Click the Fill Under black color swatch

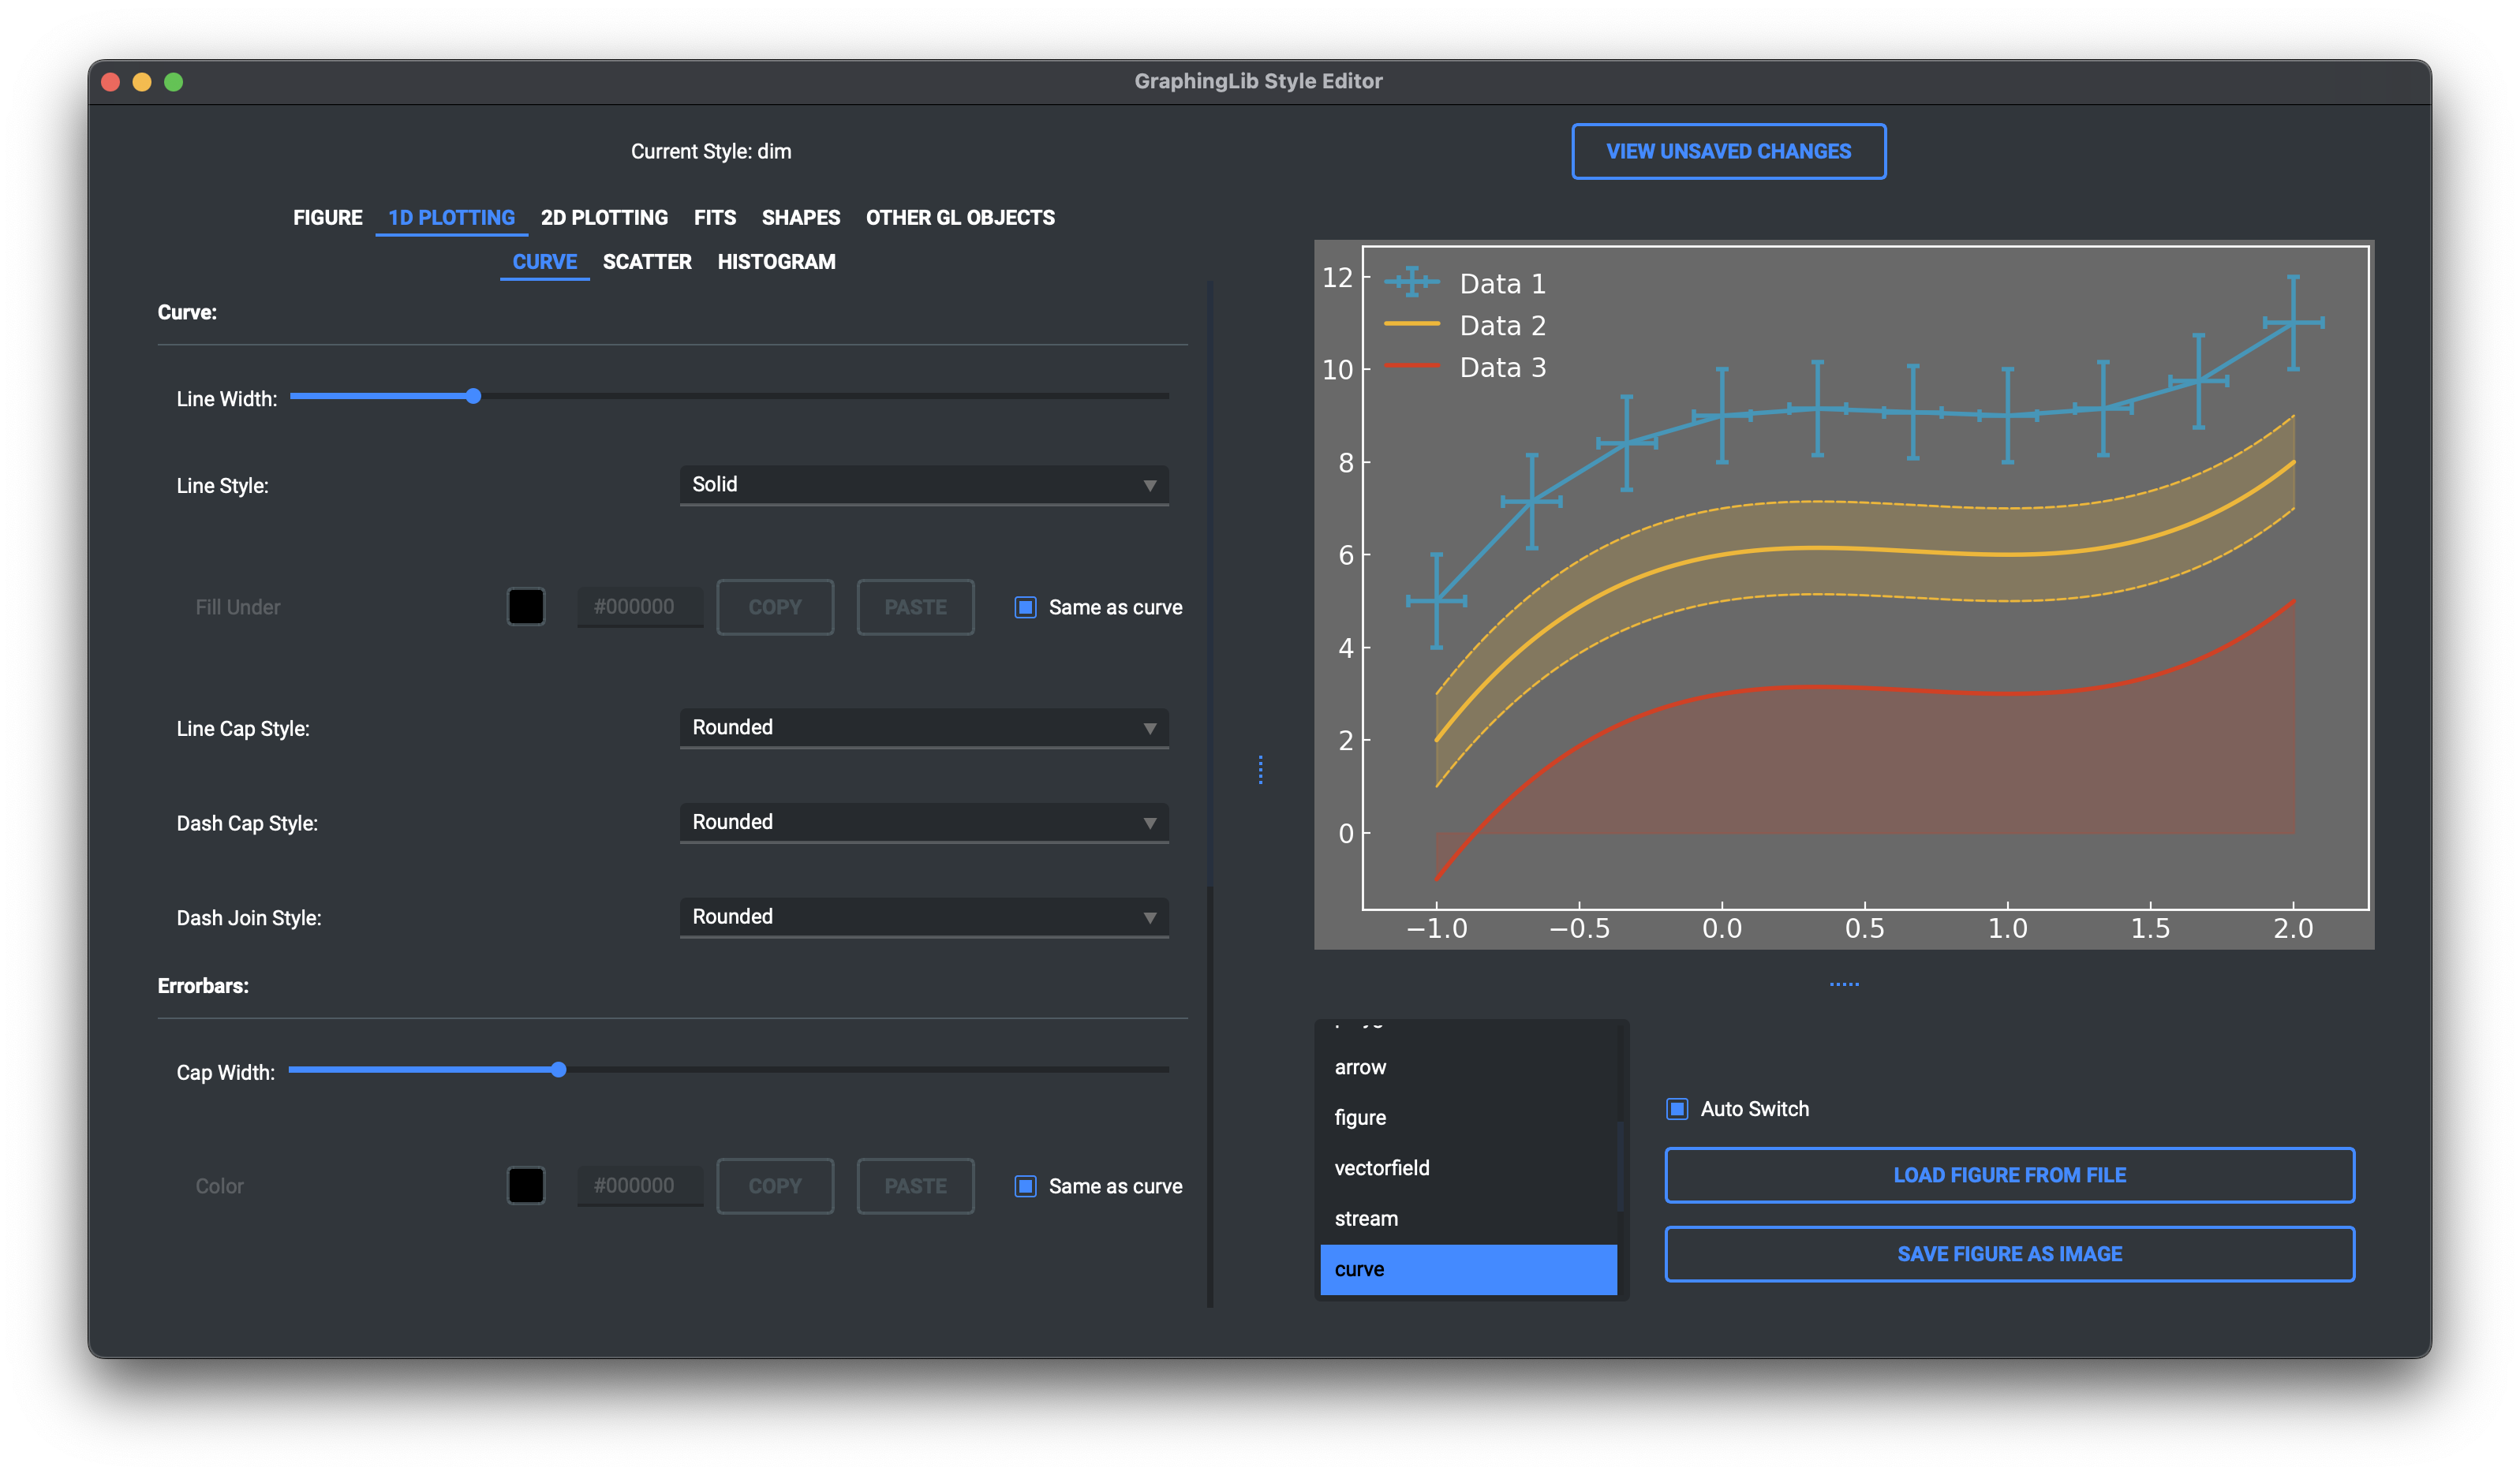pyautogui.click(x=525, y=606)
